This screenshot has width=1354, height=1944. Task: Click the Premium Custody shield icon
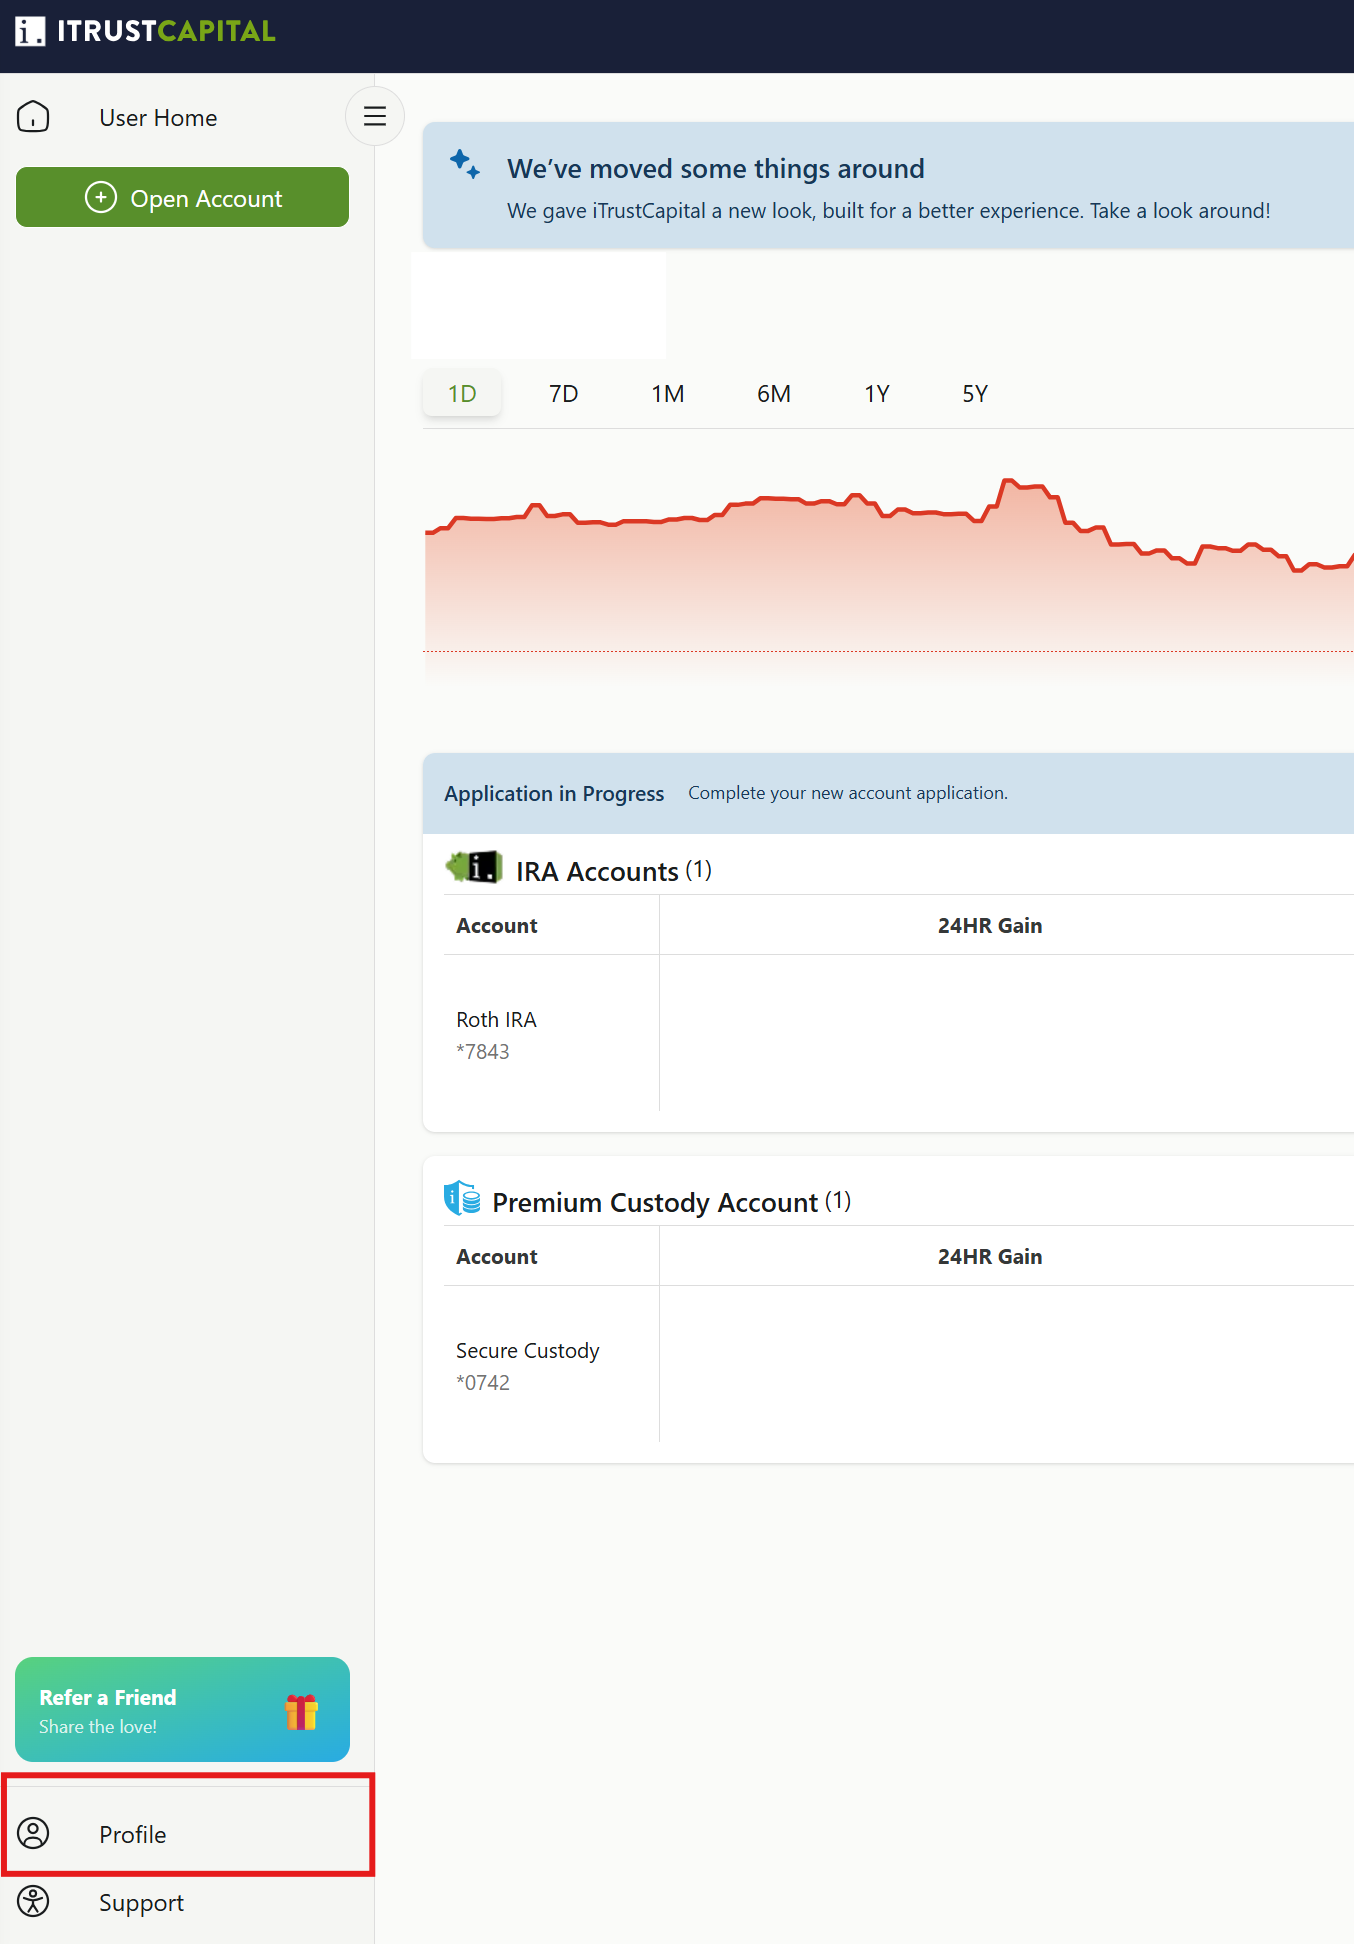(462, 1197)
